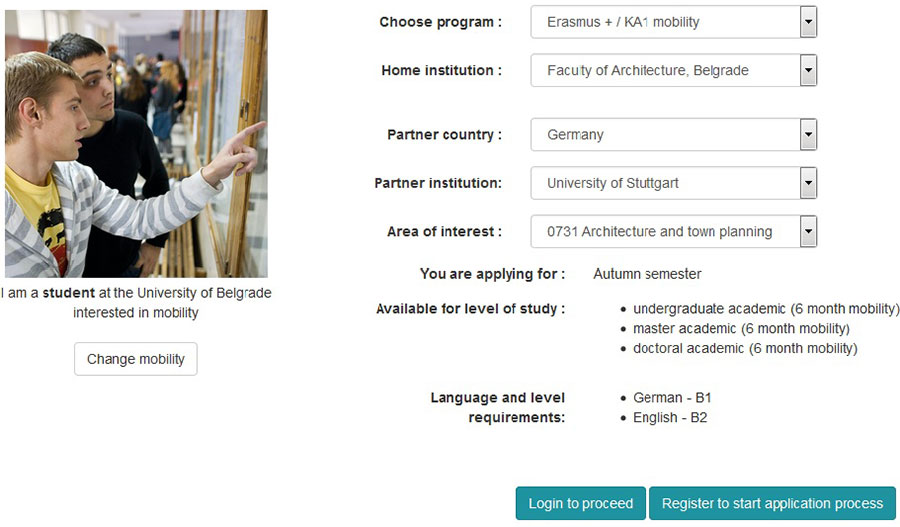This screenshot has width=900, height=527.
Task: Click the English - B2 requirement
Action: coord(670,418)
